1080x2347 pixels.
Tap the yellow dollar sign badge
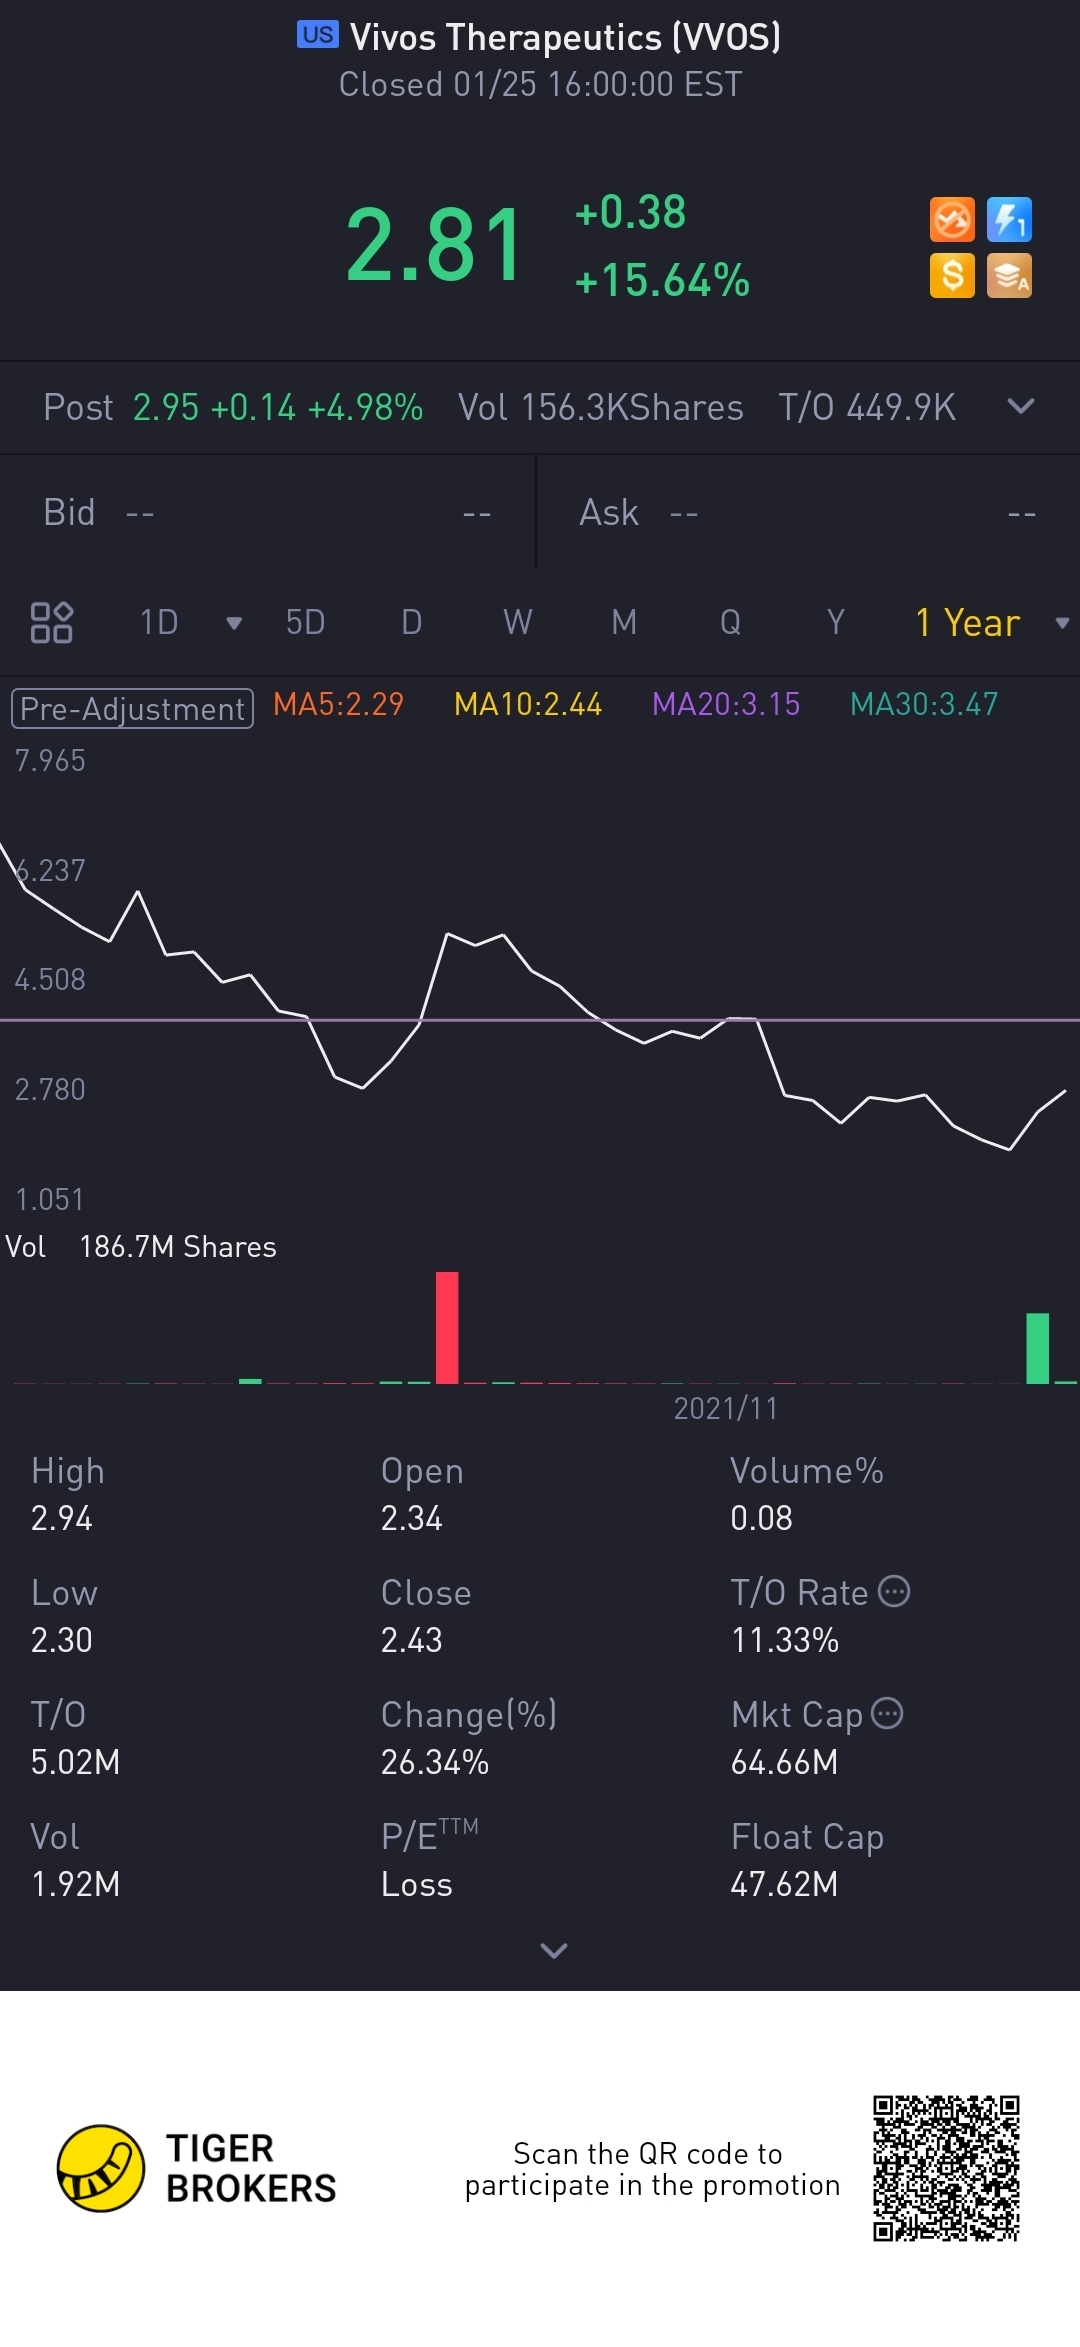coord(951,276)
